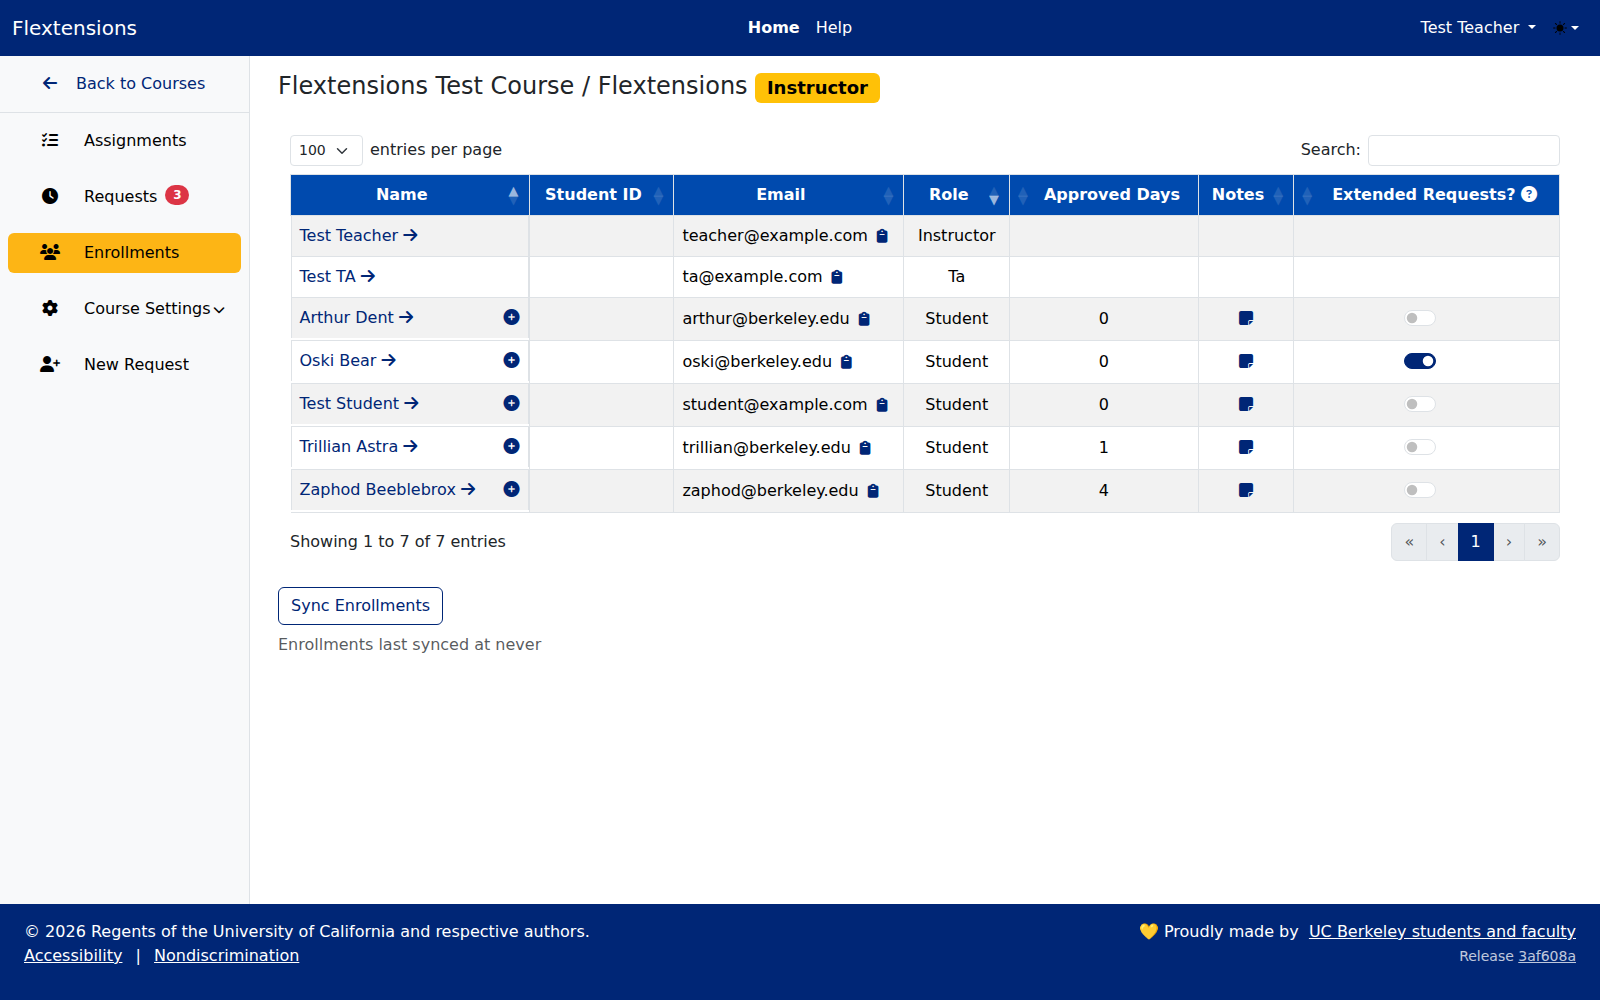Viewport: 1600px width, 1000px height.
Task: Open notes icon for Zaphod Beeblebrox
Action: click(x=1246, y=490)
